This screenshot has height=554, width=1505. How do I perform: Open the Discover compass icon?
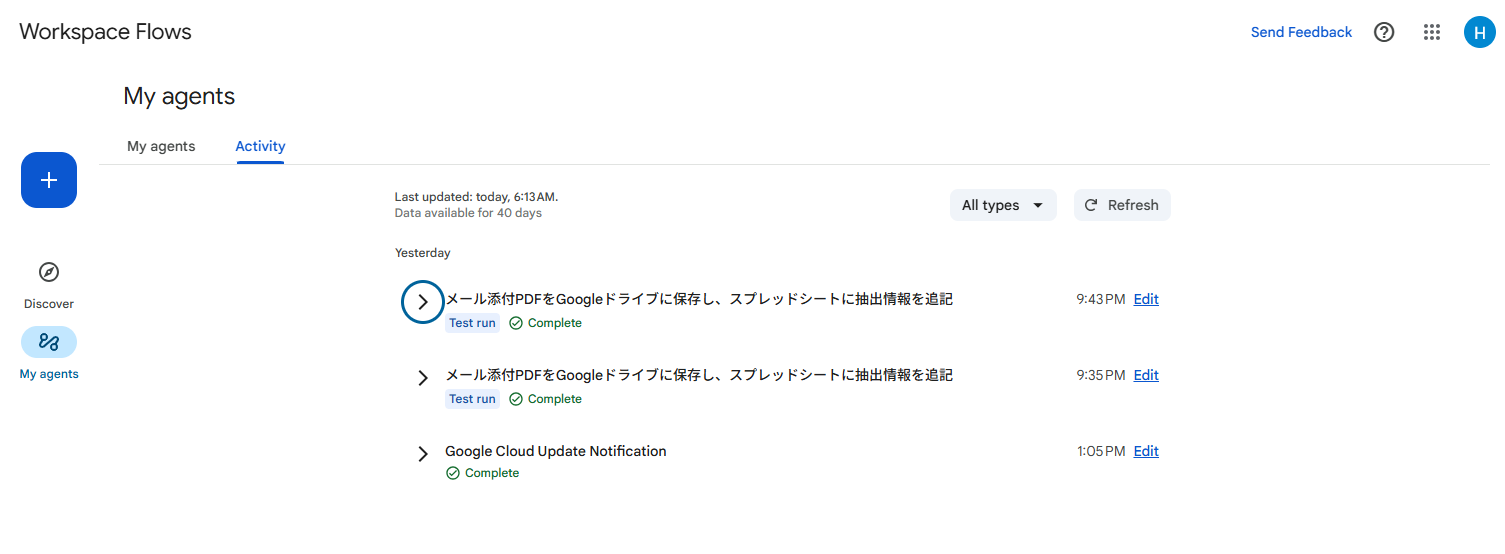pyautogui.click(x=49, y=272)
